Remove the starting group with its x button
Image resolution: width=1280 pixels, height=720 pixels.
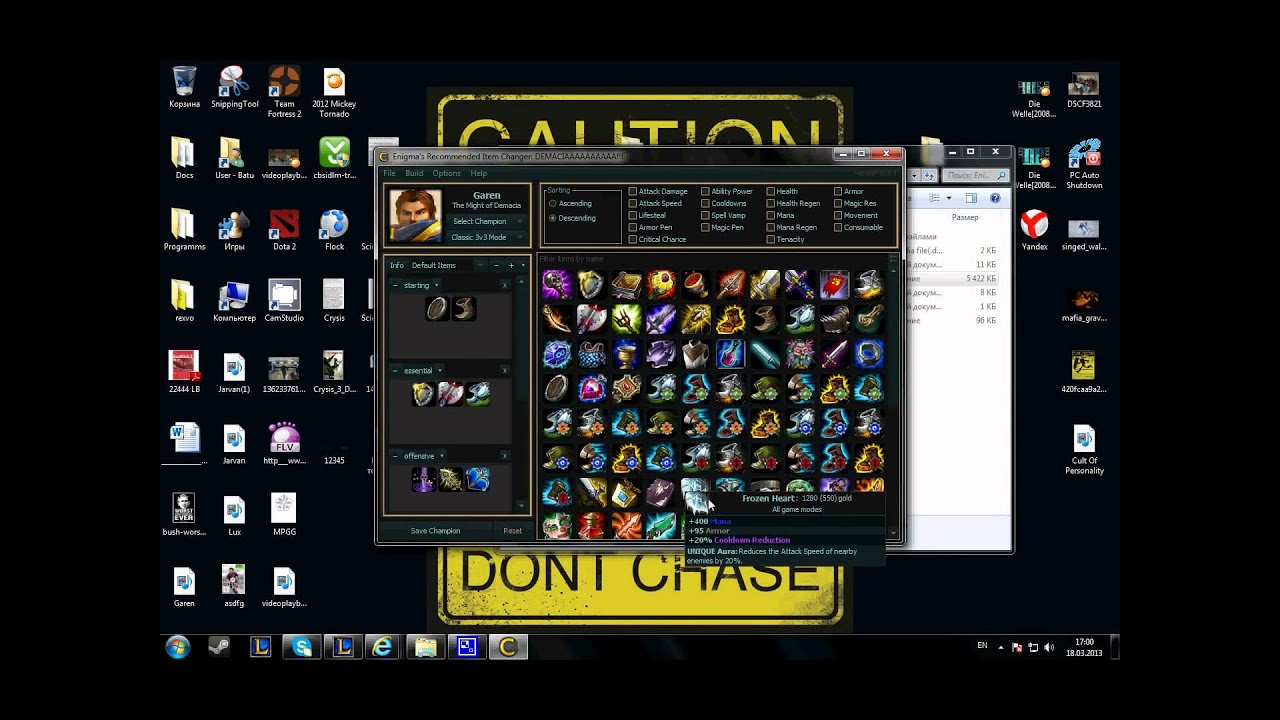click(x=504, y=285)
